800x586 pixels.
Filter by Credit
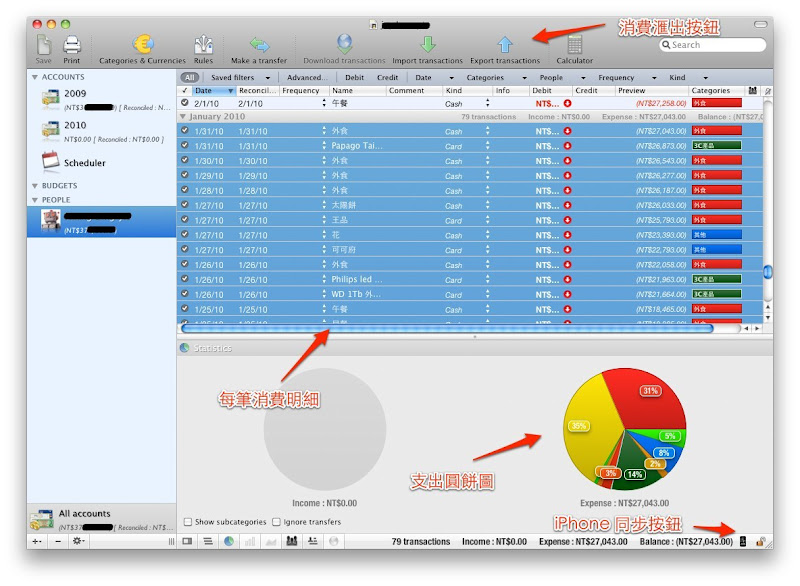[x=387, y=78]
